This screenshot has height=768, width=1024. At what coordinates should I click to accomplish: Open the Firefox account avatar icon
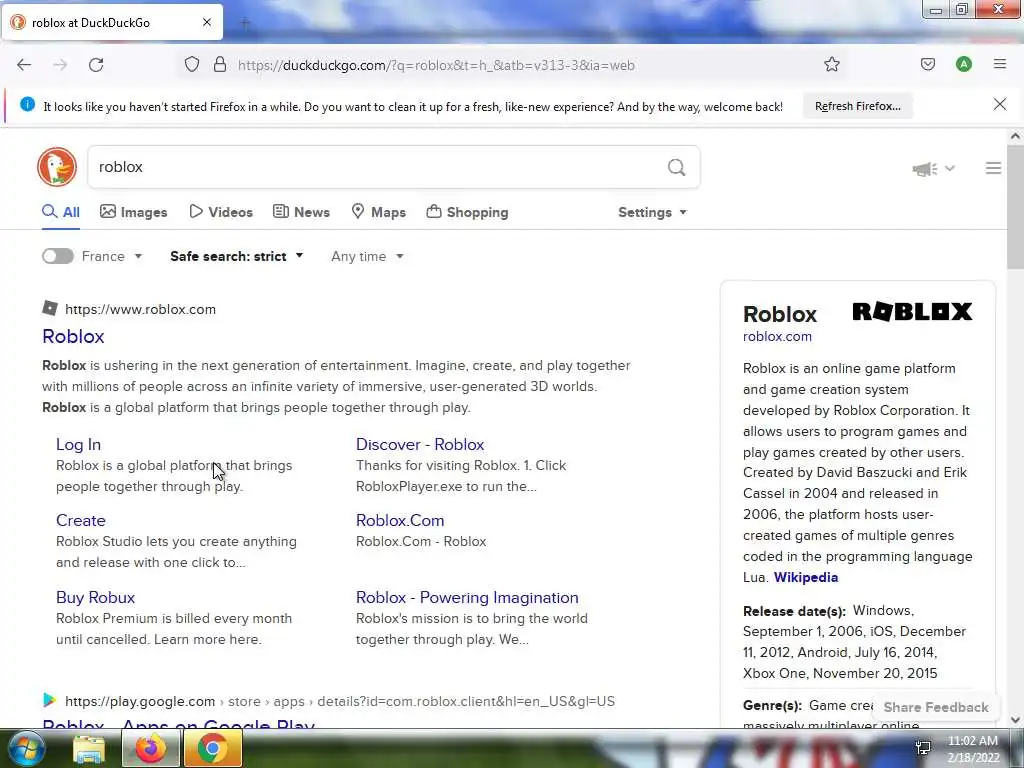(x=963, y=64)
